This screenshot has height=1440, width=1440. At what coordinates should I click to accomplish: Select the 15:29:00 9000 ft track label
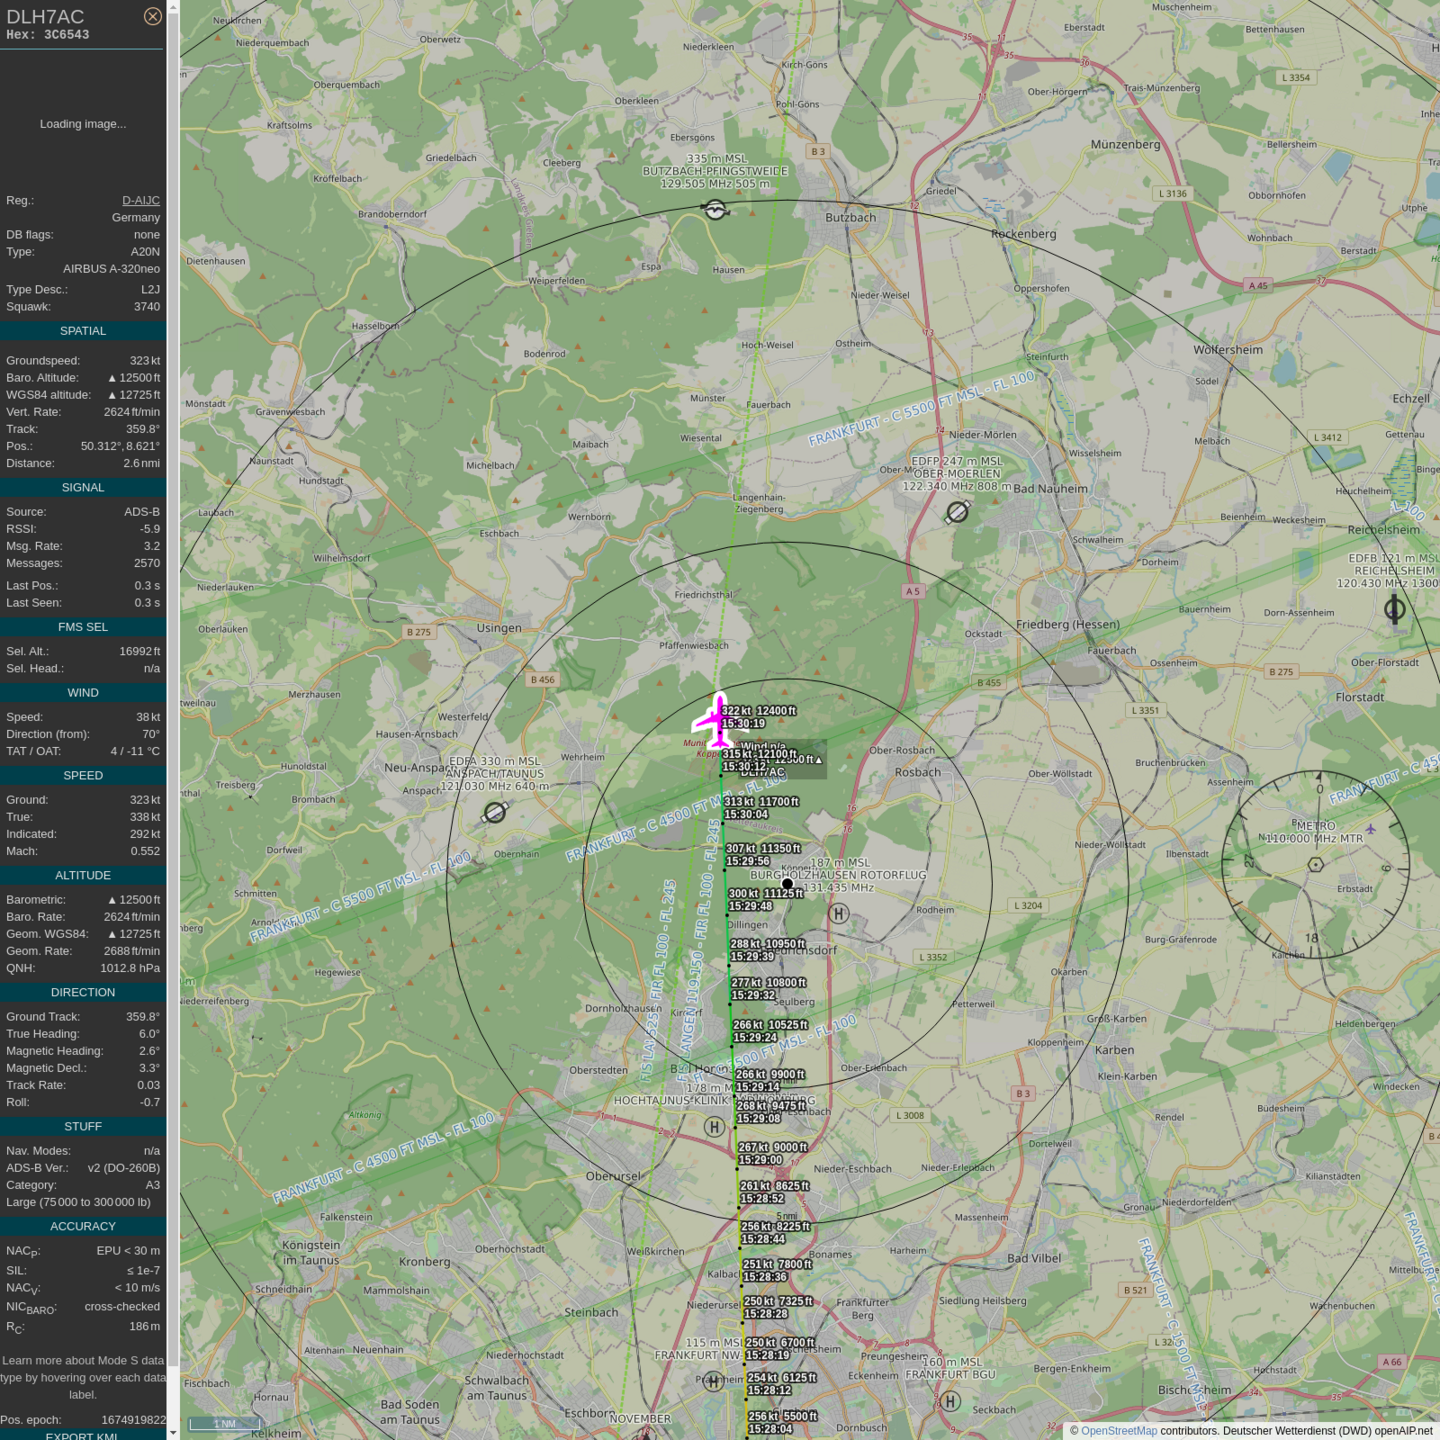click(x=772, y=1154)
